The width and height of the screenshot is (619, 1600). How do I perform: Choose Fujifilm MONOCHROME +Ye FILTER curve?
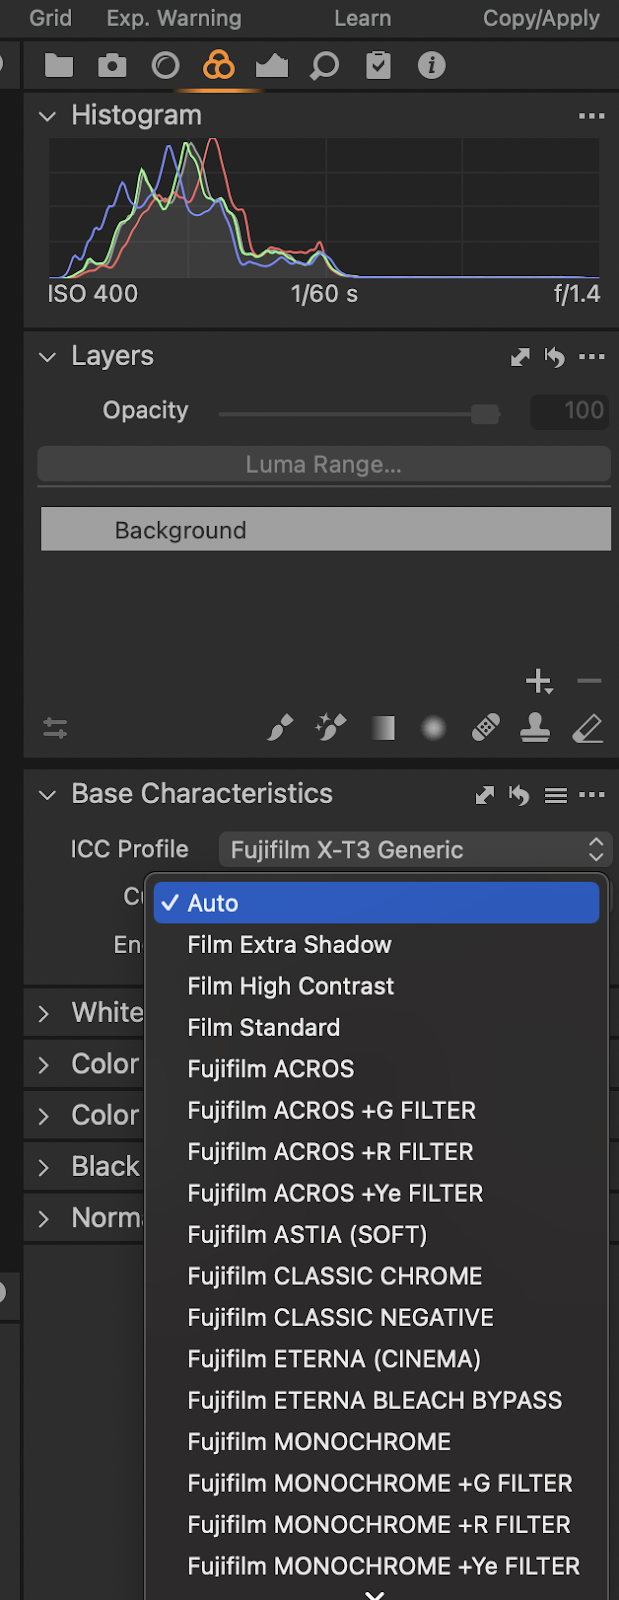pos(376,1567)
